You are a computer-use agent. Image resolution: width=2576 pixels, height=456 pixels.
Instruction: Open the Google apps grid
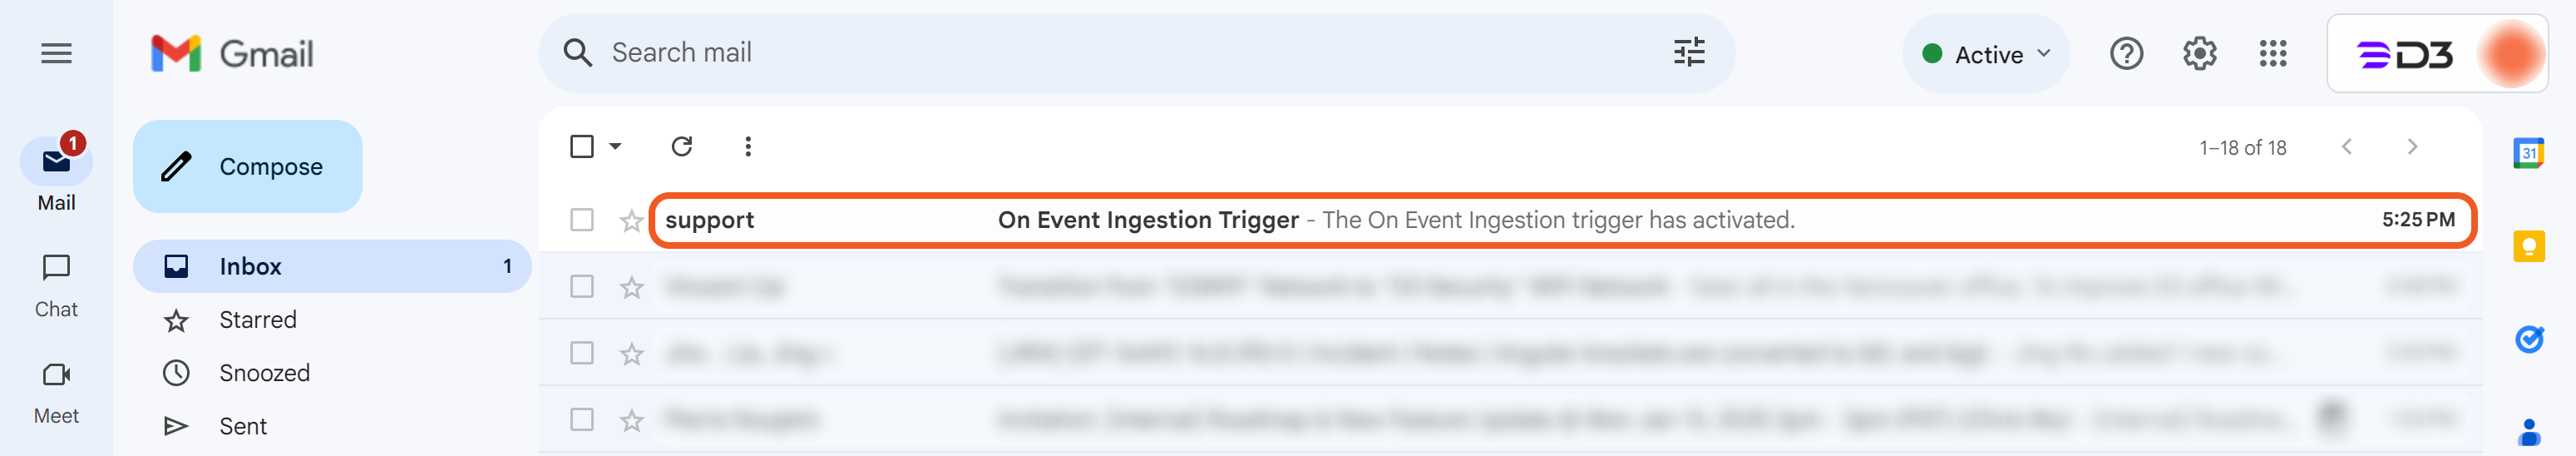click(2272, 54)
